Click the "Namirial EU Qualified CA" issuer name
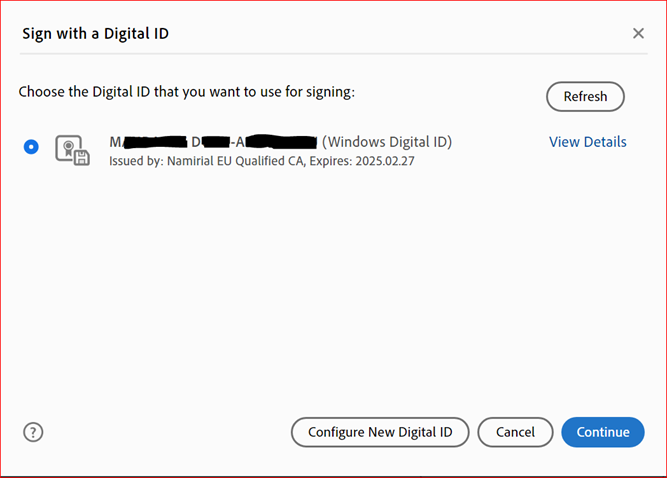This screenshot has width=667, height=478. [235, 161]
